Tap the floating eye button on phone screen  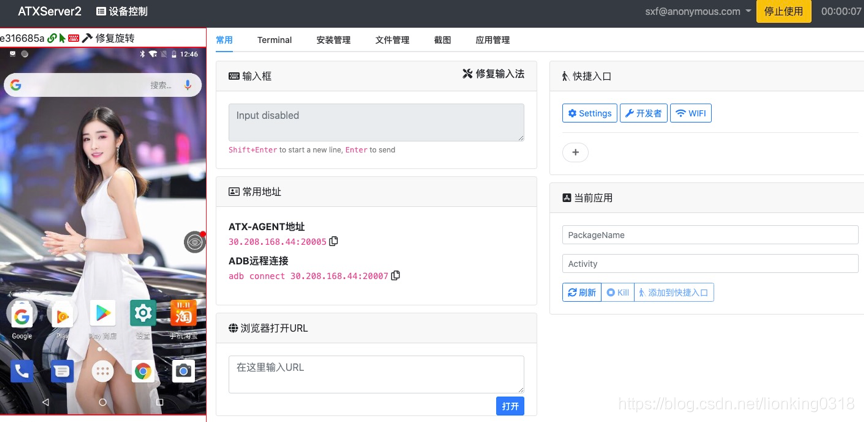click(x=195, y=242)
